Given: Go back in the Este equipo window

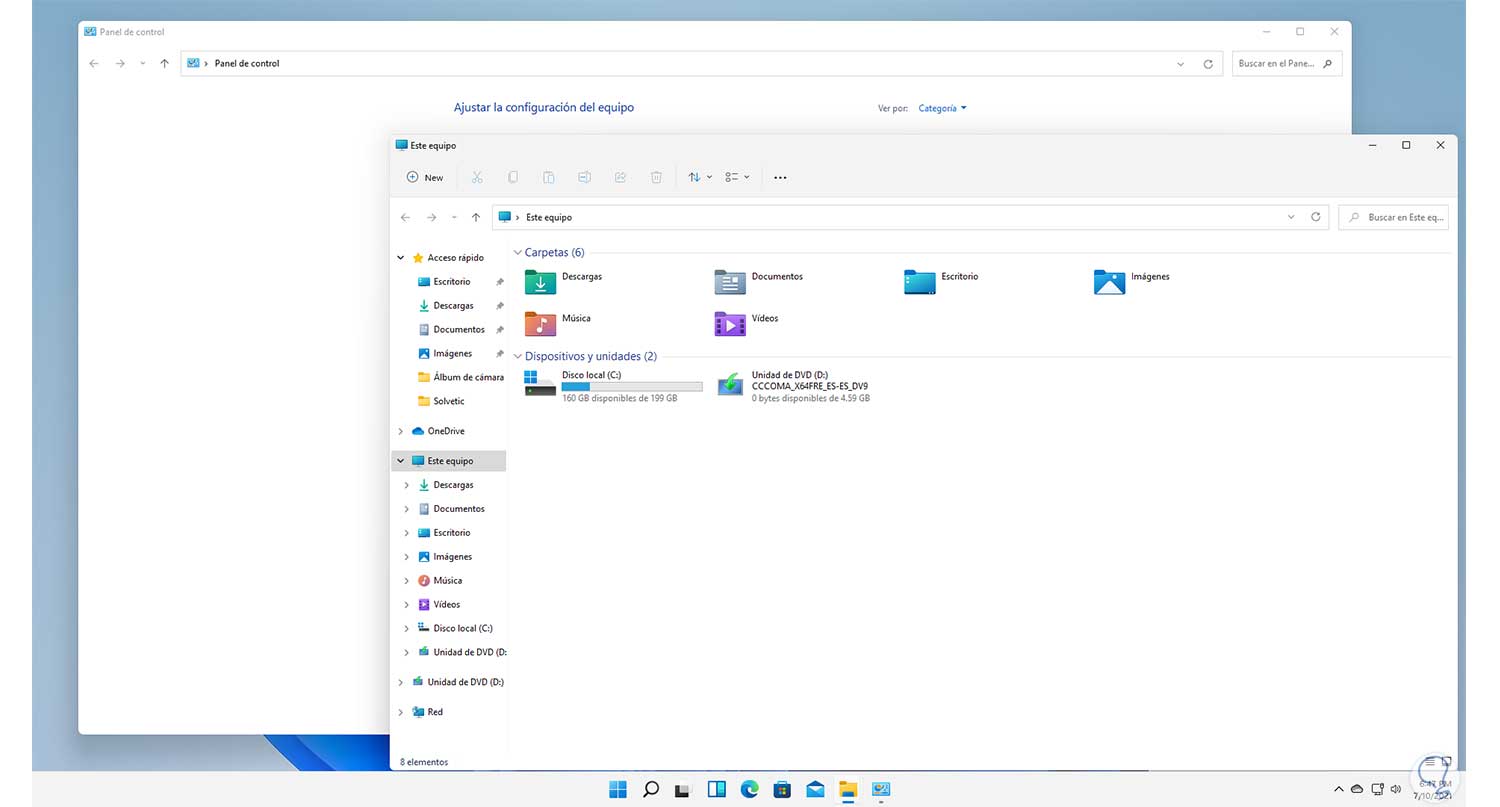Looking at the screenshot, I should pos(405,217).
